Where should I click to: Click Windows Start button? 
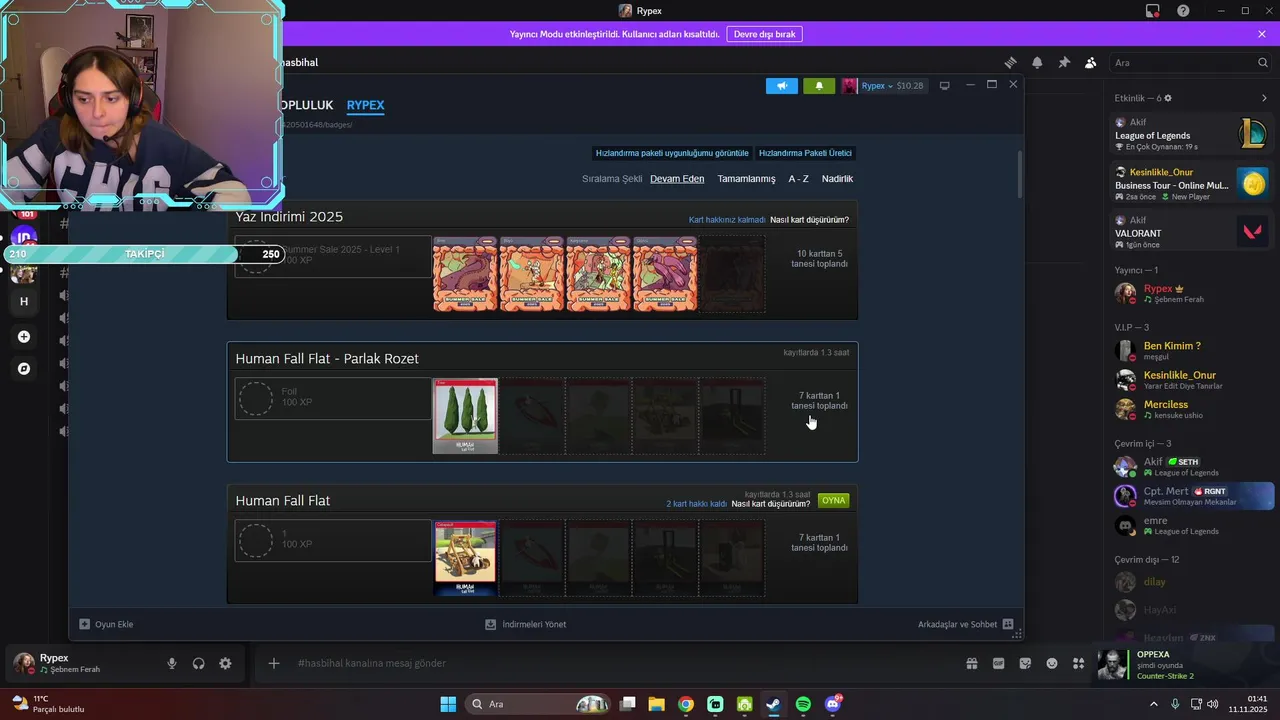tap(448, 704)
